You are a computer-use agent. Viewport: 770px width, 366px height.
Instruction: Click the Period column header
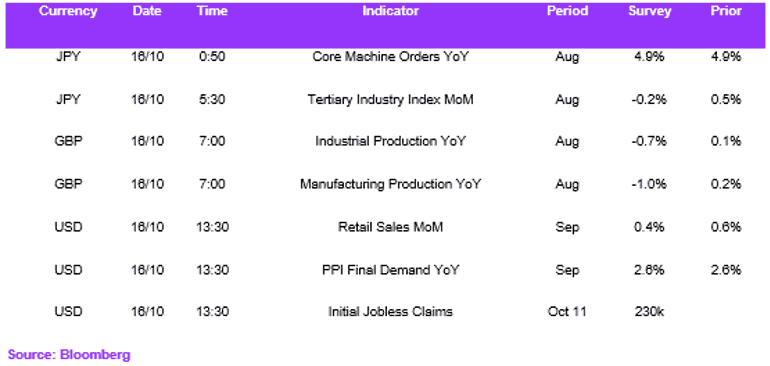point(568,11)
